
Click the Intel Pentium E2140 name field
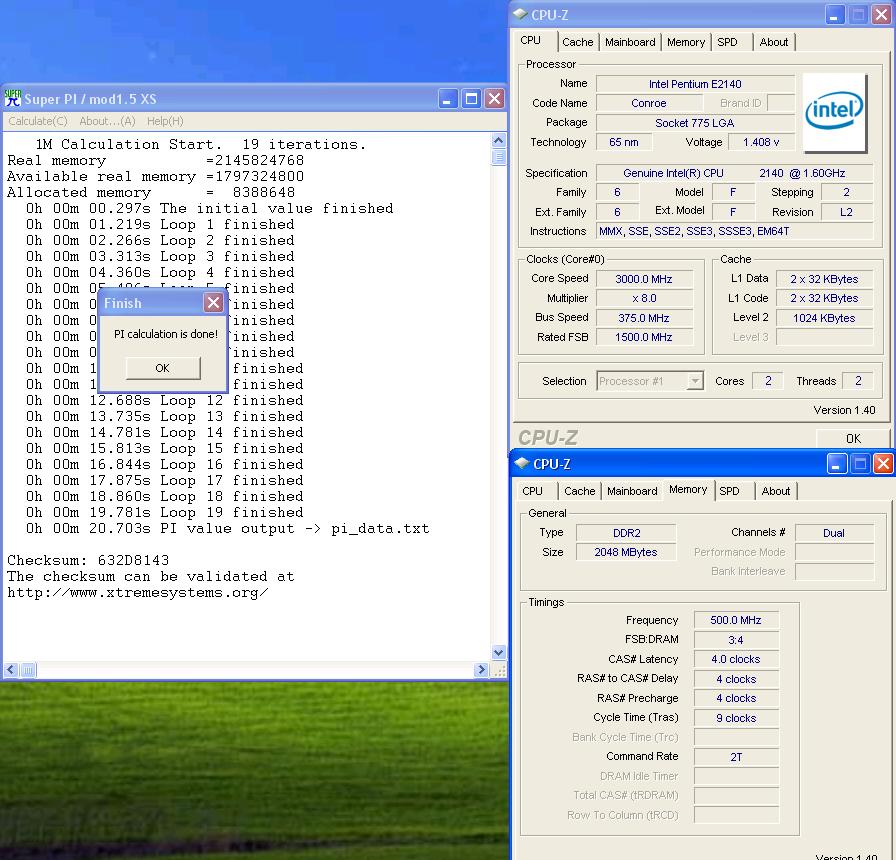695,84
